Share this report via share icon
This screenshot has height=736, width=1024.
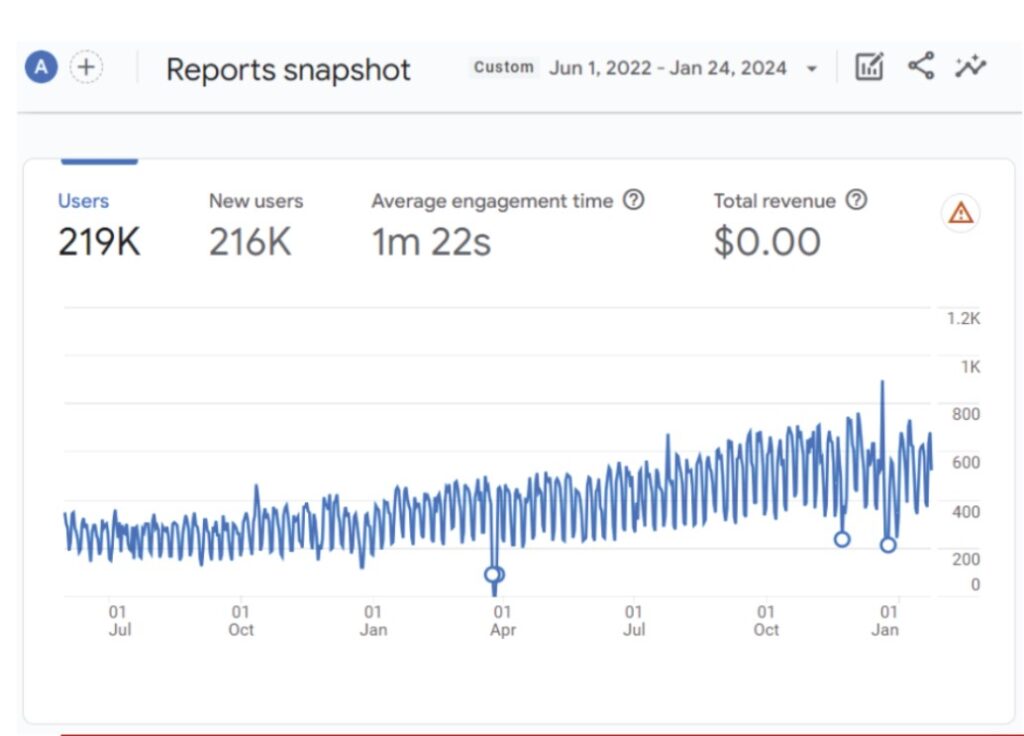pos(921,66)
